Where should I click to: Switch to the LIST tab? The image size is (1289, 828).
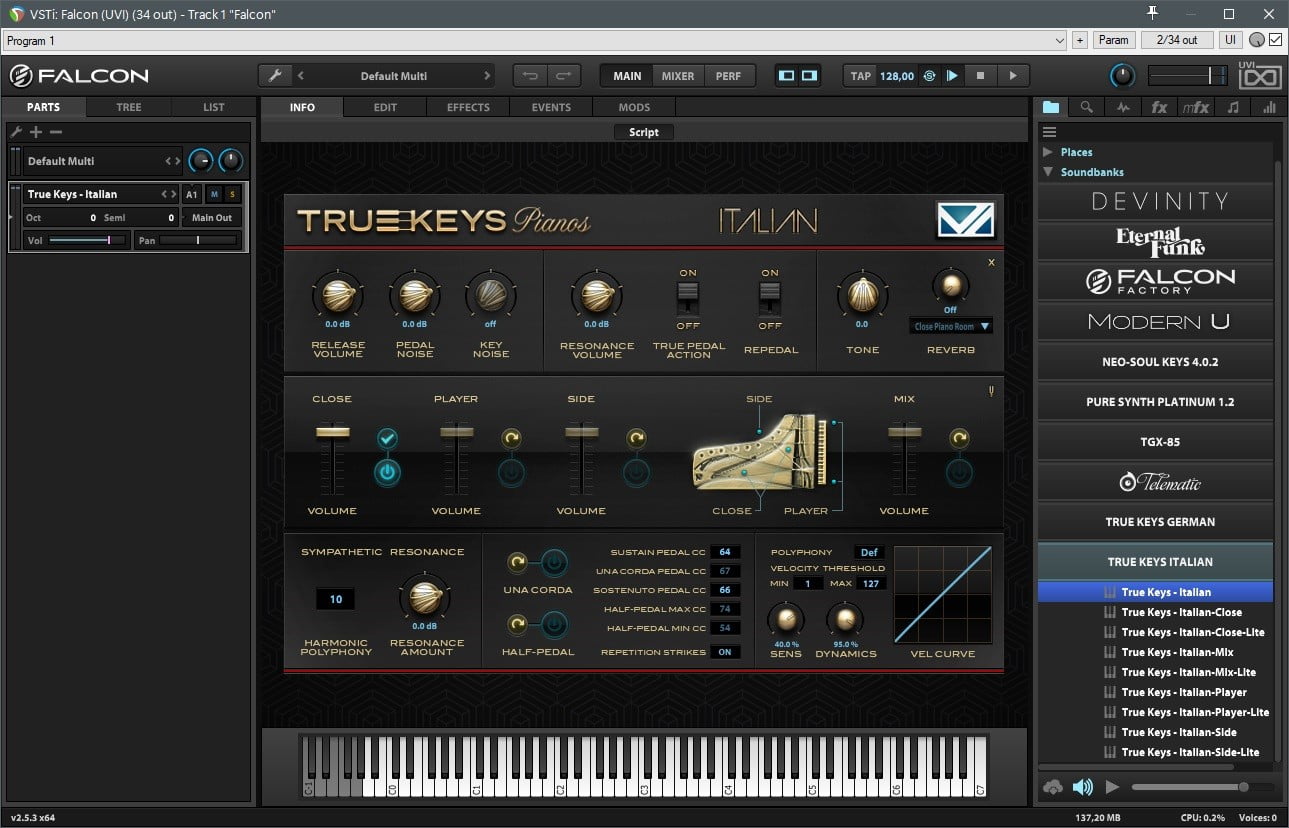point(214,107)
